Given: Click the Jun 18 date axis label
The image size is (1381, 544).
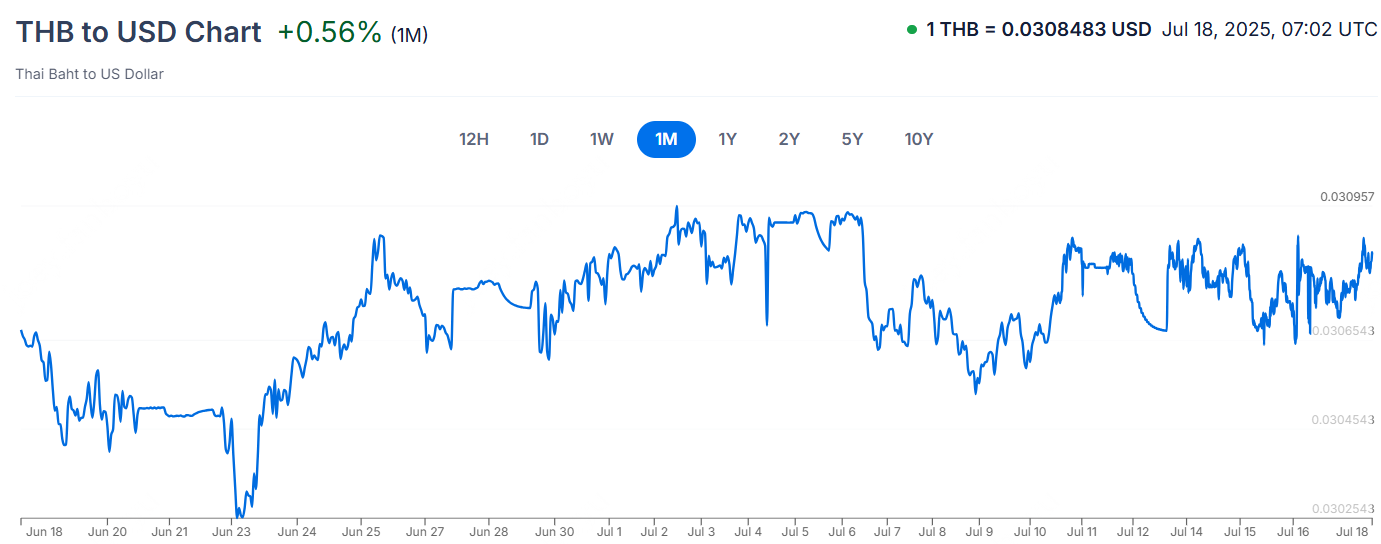Looking at the screenshot, I should point(44,531).
